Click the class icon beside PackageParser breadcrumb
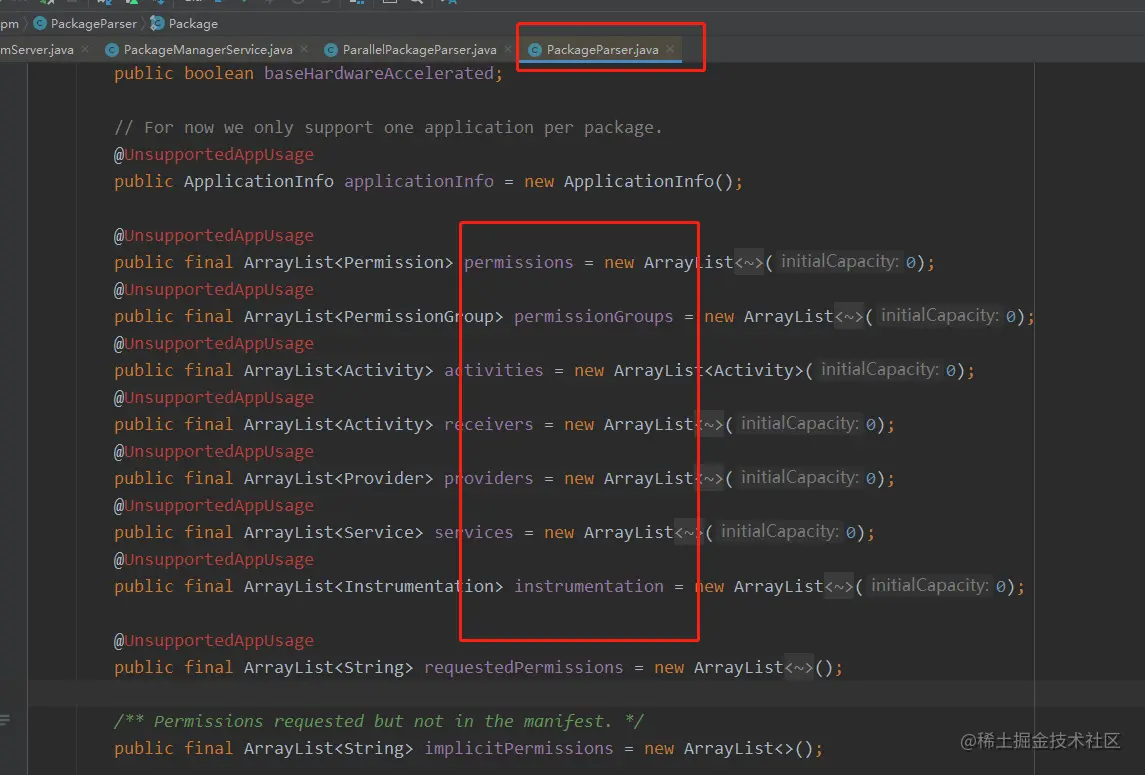This screenshot has width=1145, height=775. [x=40, y=23]
